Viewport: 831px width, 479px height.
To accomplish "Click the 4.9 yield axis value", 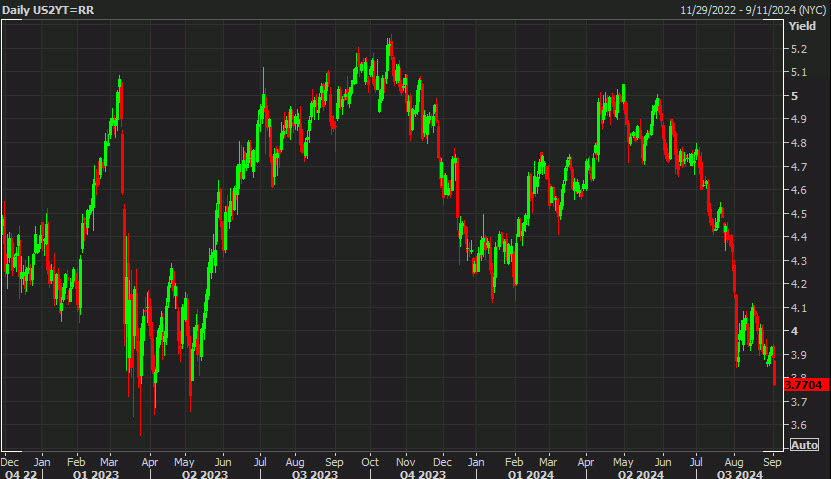I will pyautogui.click(x=798, y=119).
